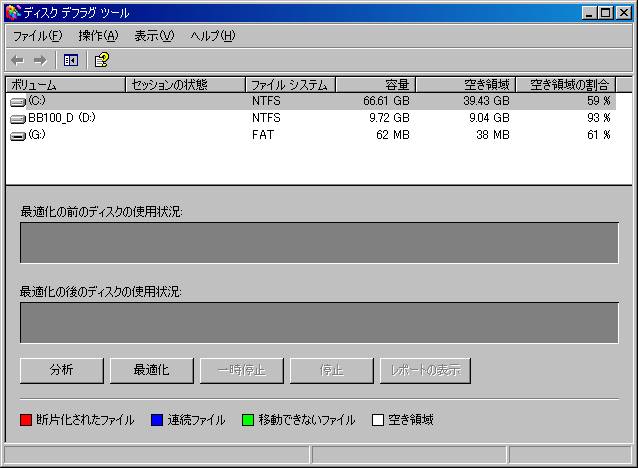This screenshot has width=638, height=468.
Task: Click the 9.04 GB free space value
Action: pyautogui.click(x=489, y=118)
